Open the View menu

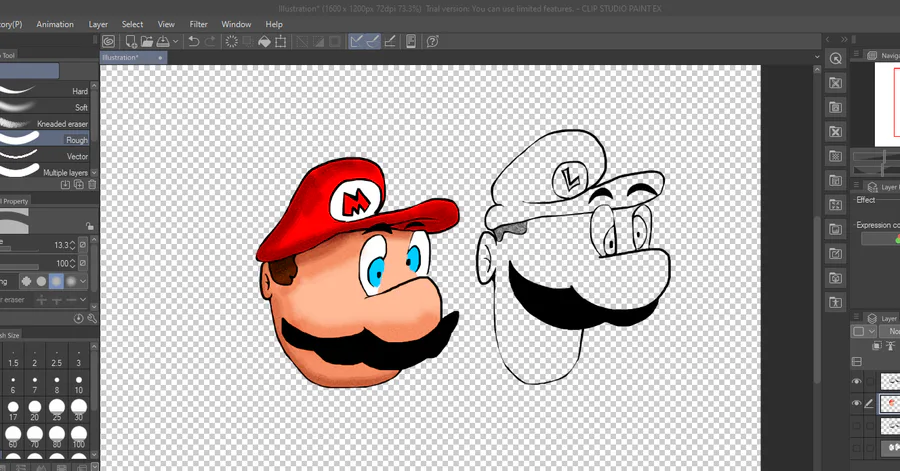point(166,24)
